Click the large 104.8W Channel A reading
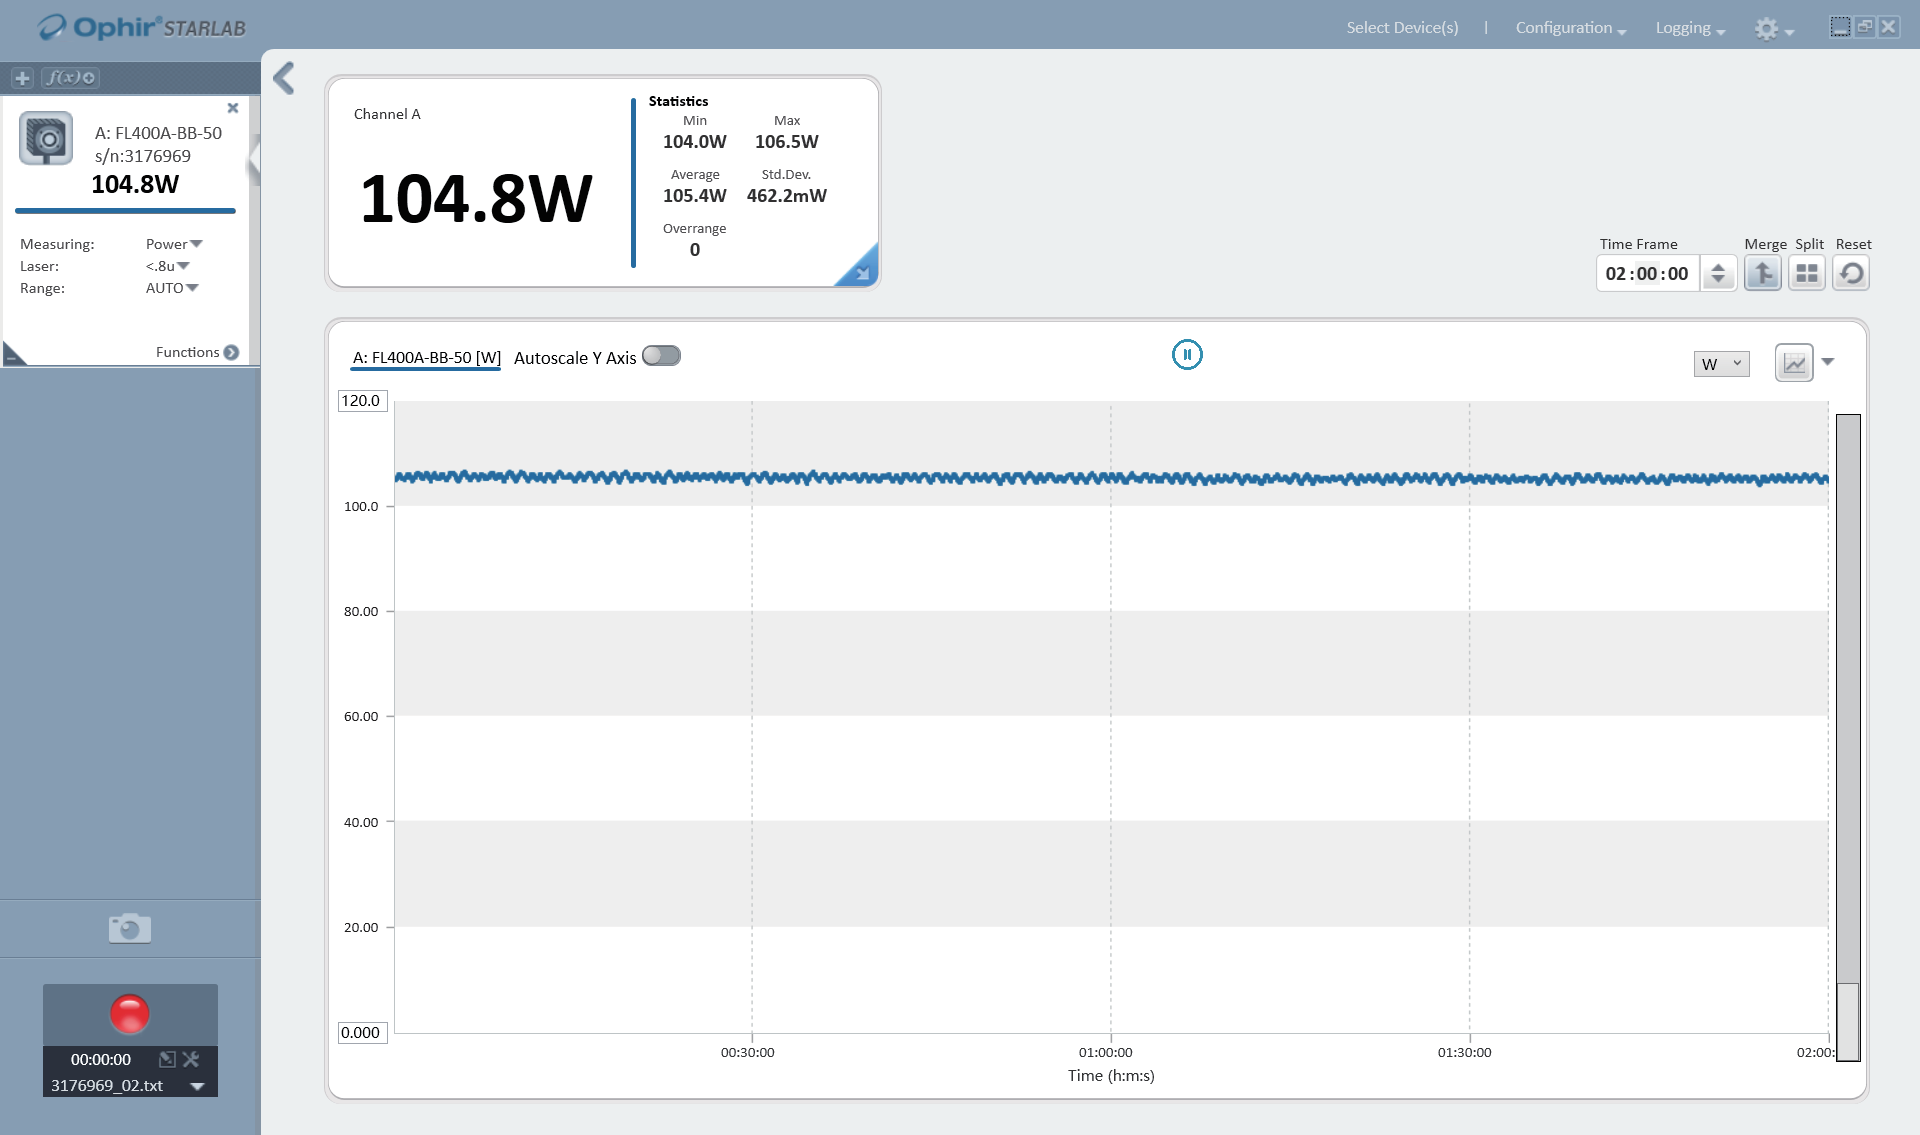The width and height of the screenshot is (1920, 1135). 476,198
